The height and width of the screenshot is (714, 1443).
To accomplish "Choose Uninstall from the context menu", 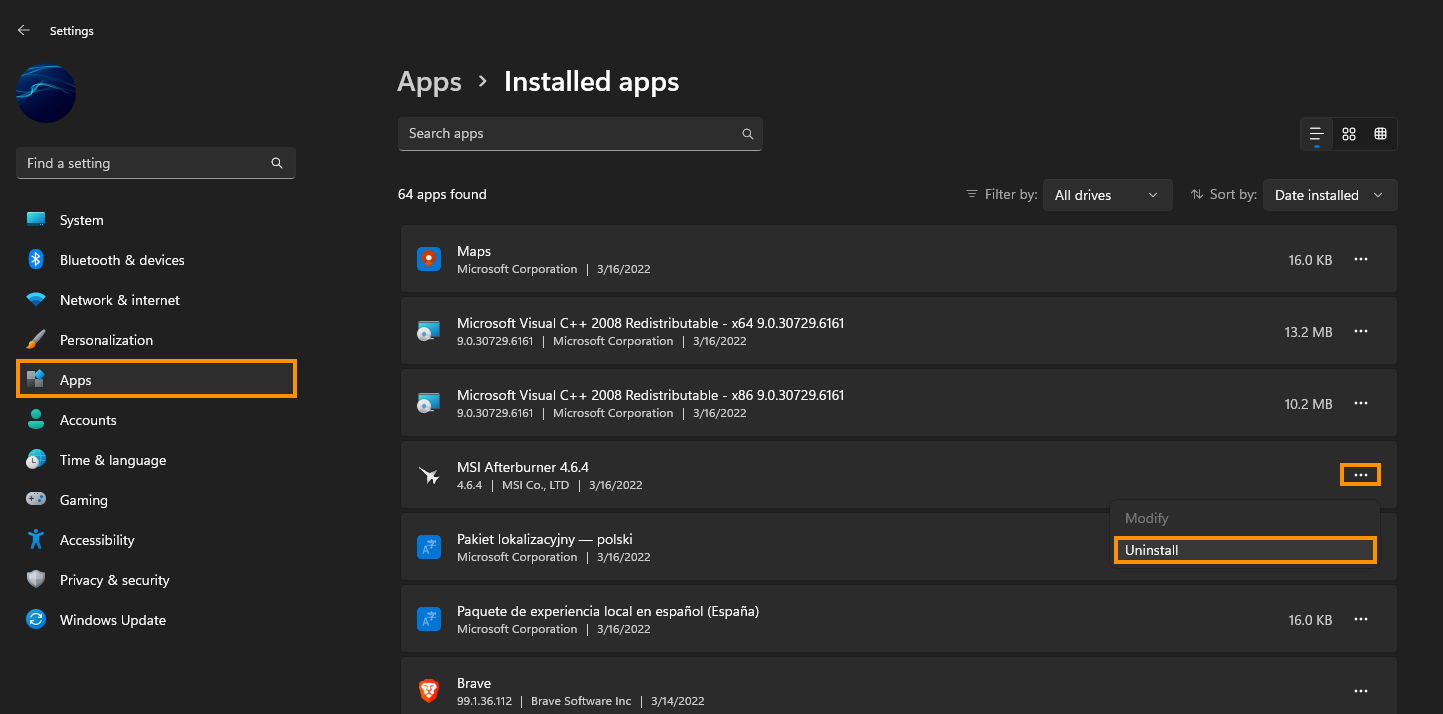I will (x=1245, y=550).
